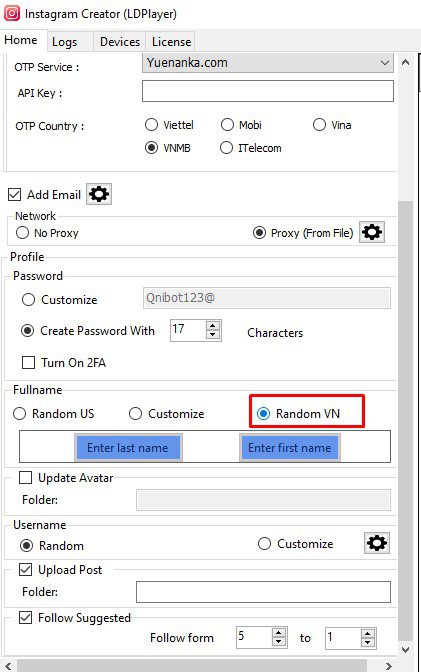Screen dimensions: 421x672
Task: Enable the Turn On 2FA checkbox
Action: click(28, 363)
